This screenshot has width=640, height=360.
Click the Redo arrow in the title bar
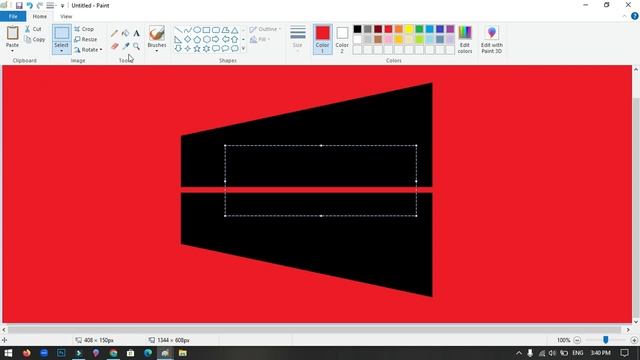(x=40, y=5)
